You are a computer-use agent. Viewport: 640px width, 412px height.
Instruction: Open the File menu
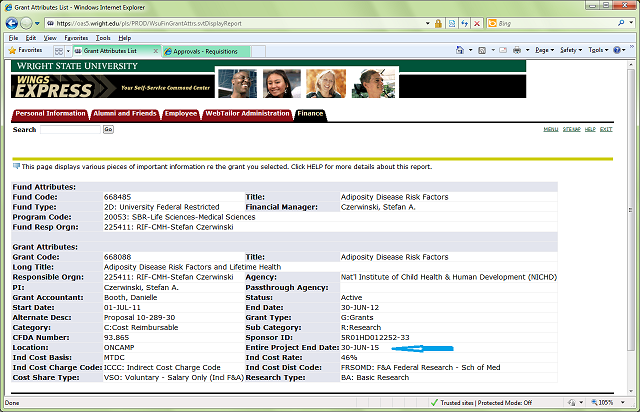click(13, 38)
